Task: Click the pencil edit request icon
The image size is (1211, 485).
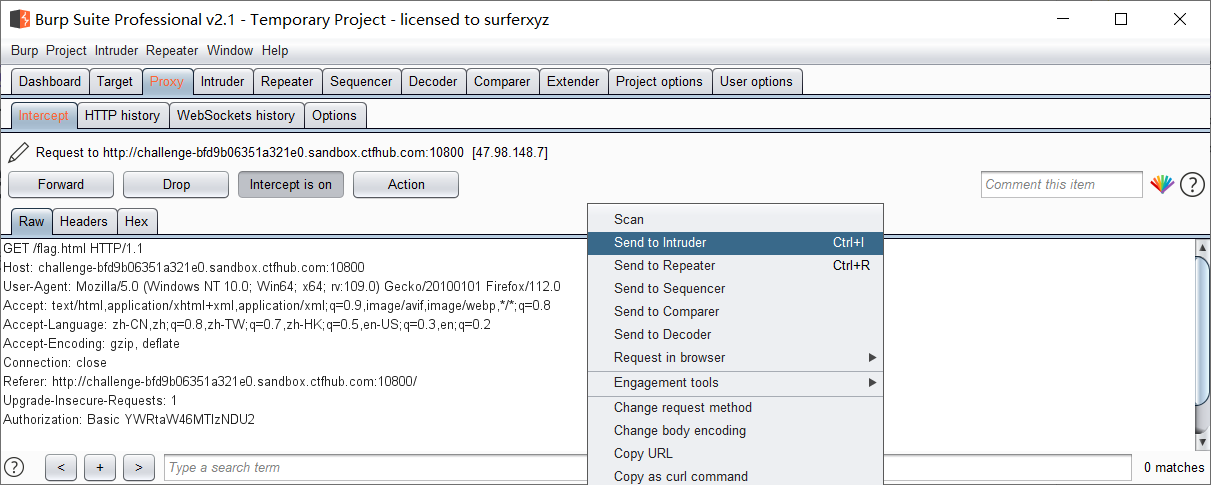Action: (18, 153)
